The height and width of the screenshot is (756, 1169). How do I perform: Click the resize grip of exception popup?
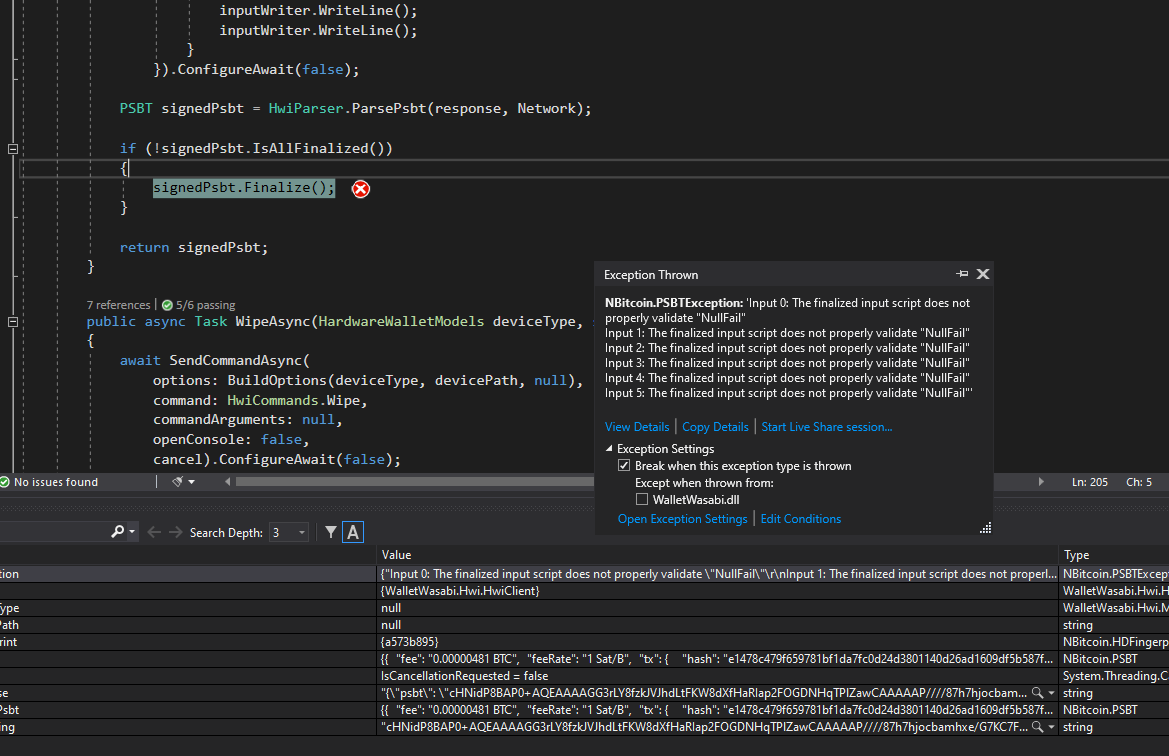click(986, 528)
